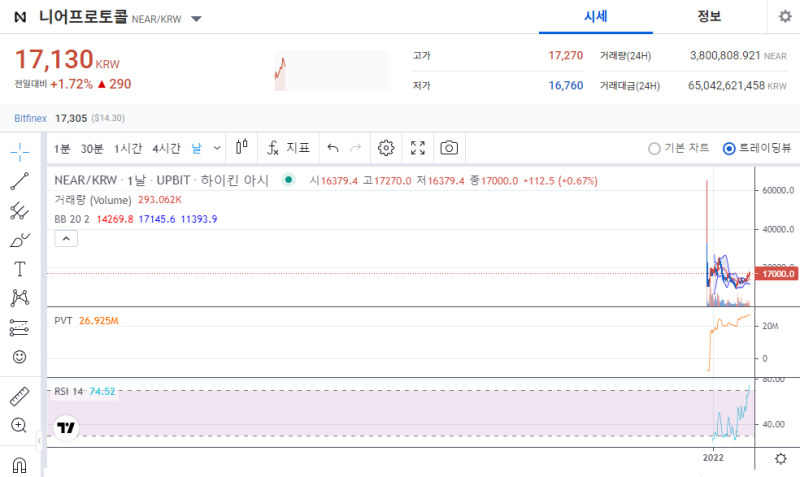
Task: Set chart interval to 30분
Action: pyautogui.click(x=92, y=148)
